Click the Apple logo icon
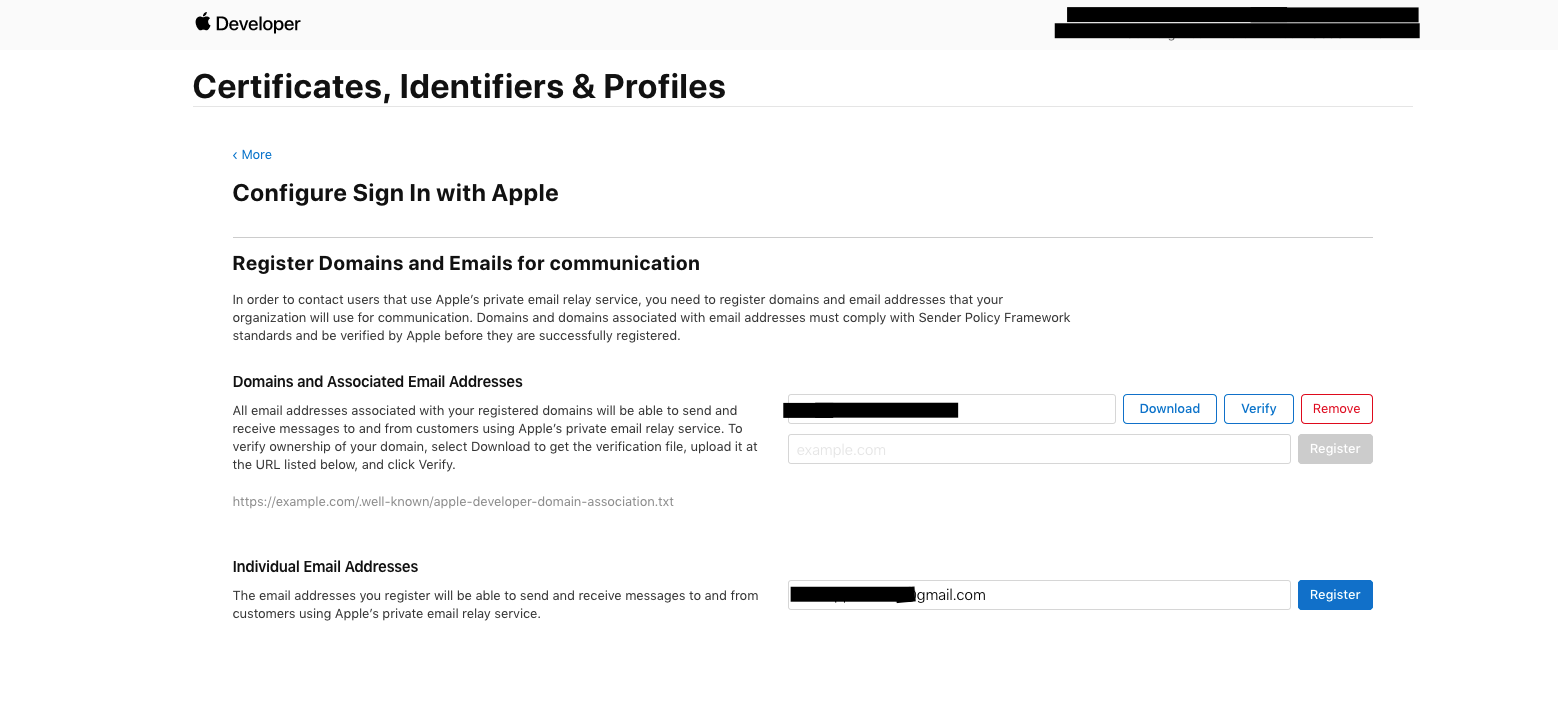 click(x=203, y=22)
